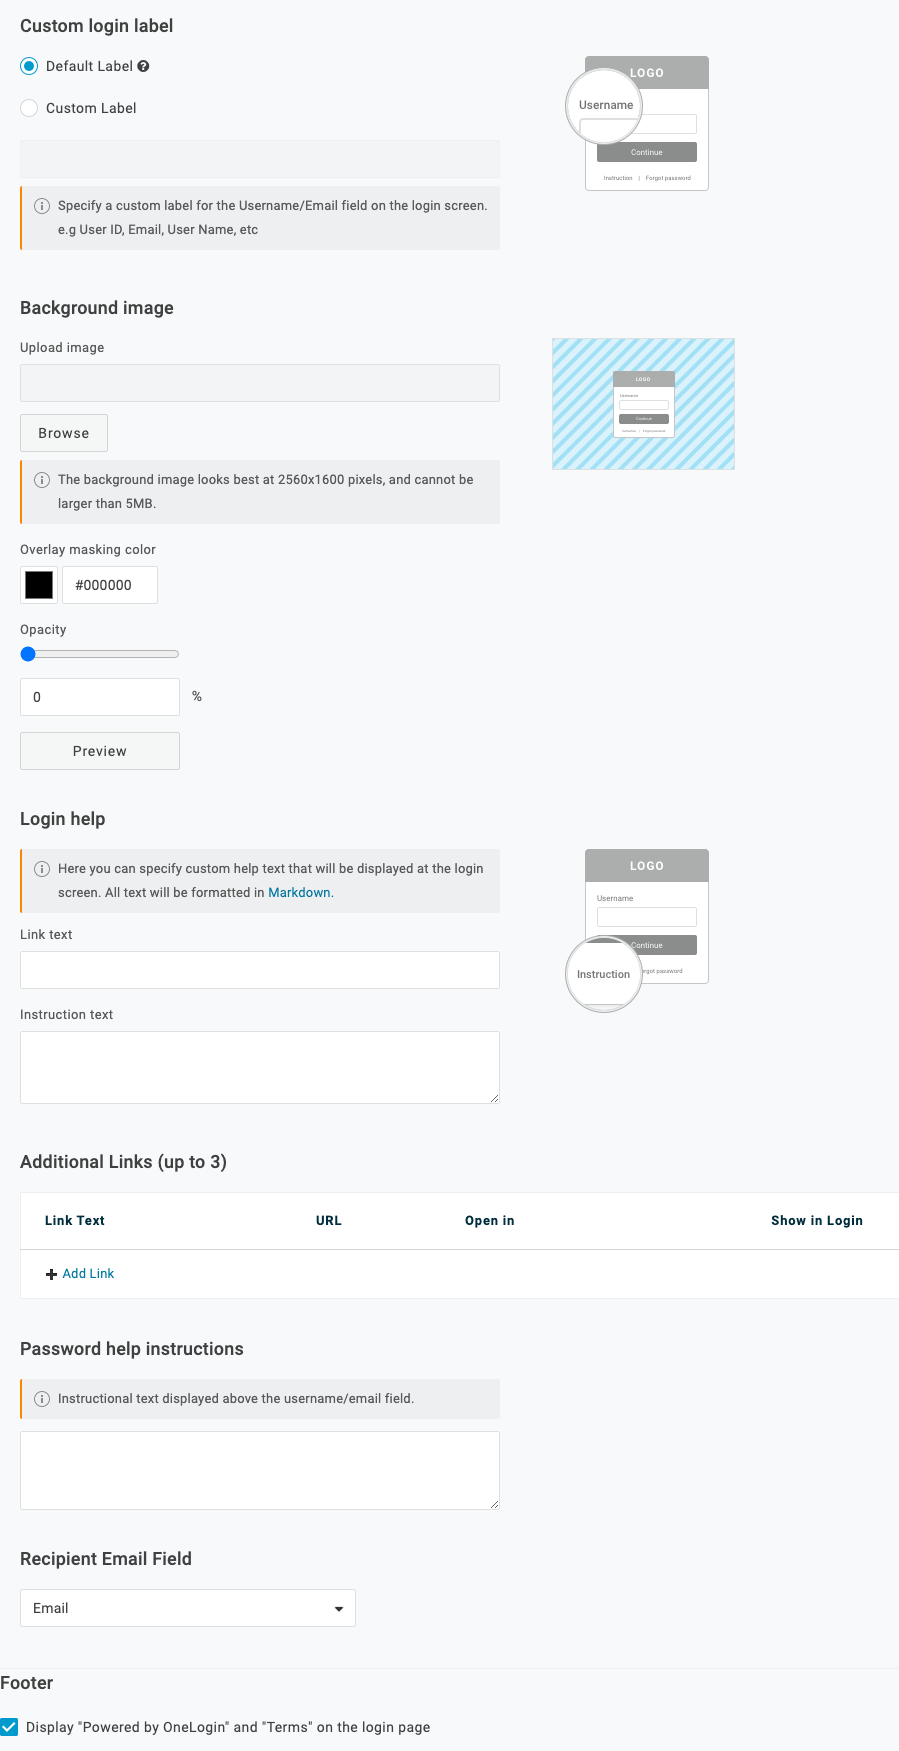Click the info icon beside the background image size note
The width and height of the screenshot is (899, 1751).
41,480
